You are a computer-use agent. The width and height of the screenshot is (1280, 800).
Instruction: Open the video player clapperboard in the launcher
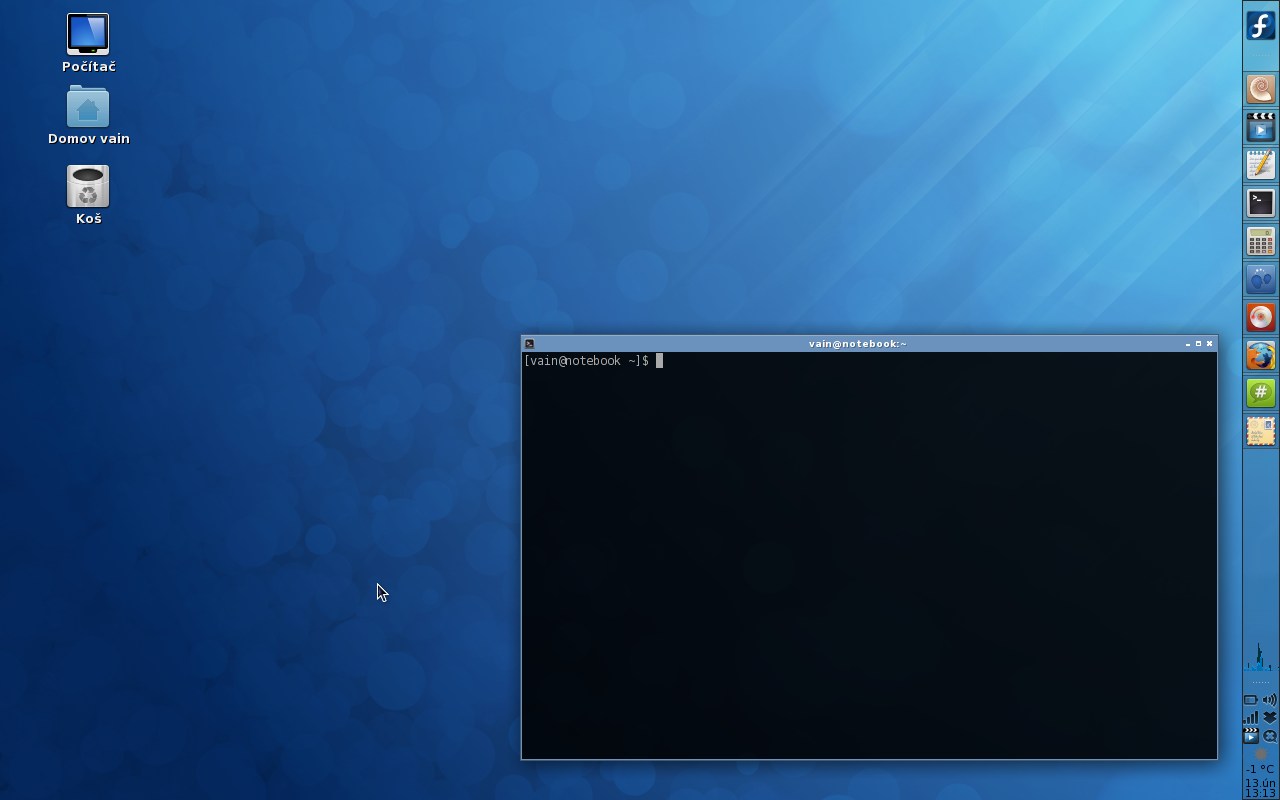[x=1261, y=127]
